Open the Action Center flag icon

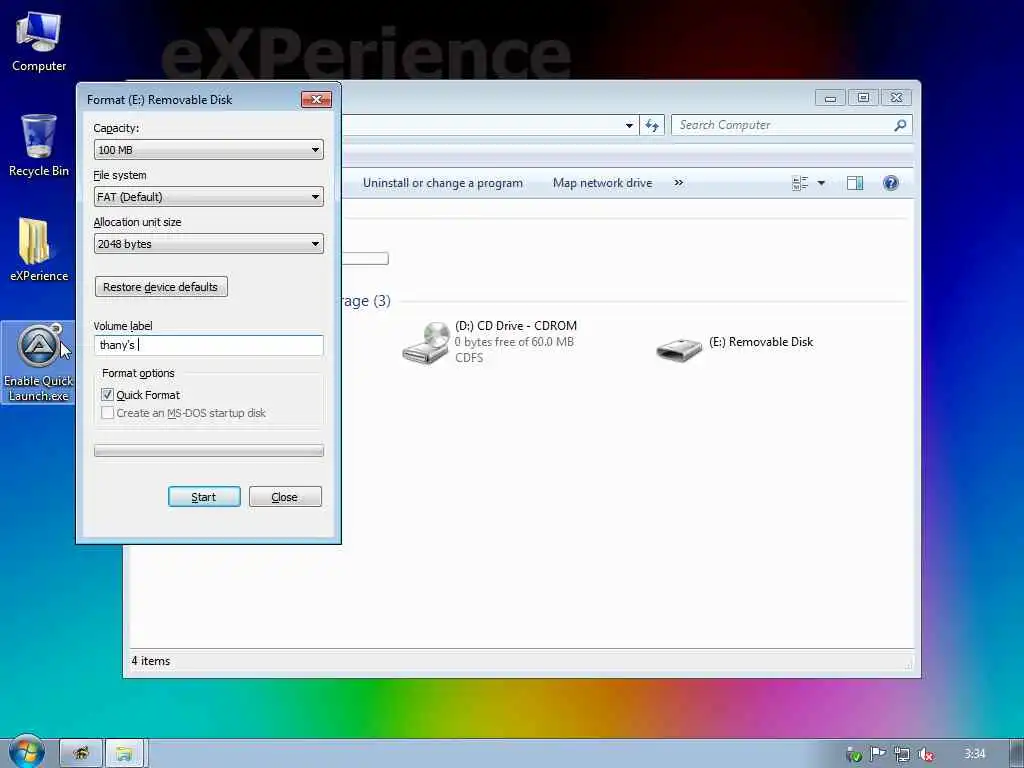pyautogui.click(x=878, y=754)
